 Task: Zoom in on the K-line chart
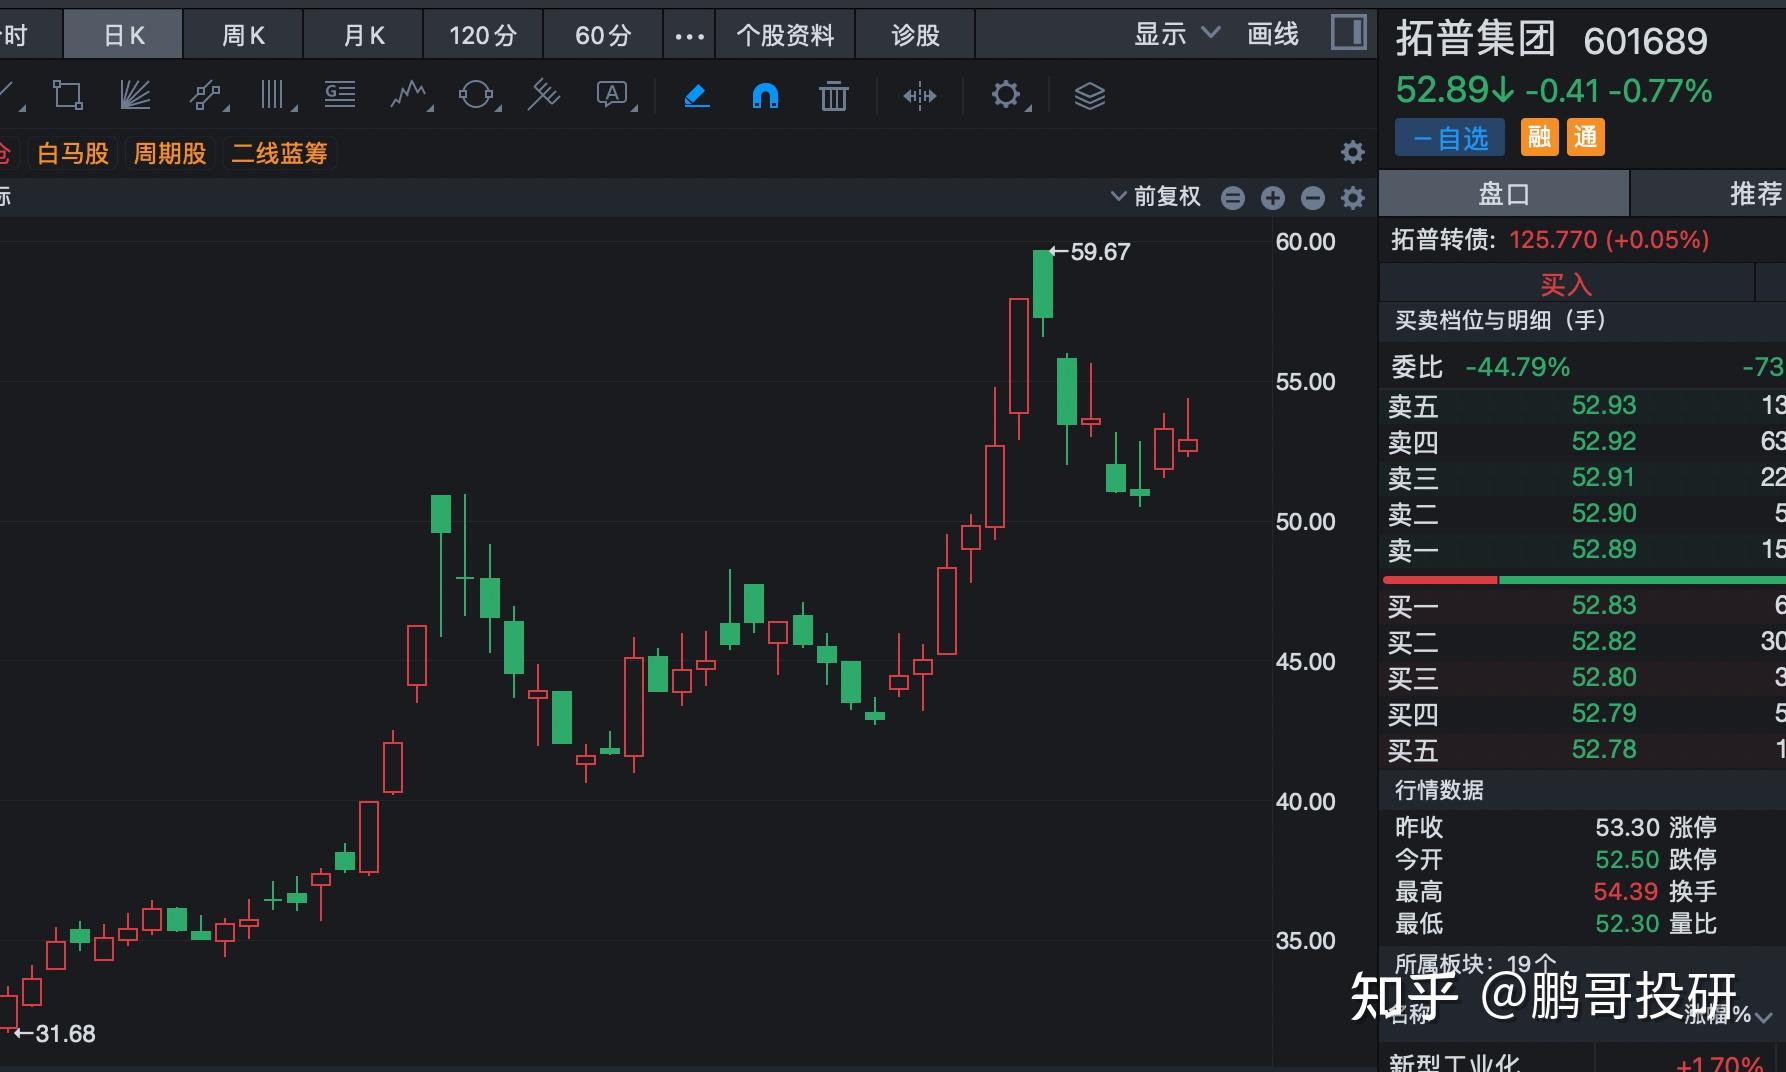click(x=1272, y=197)
